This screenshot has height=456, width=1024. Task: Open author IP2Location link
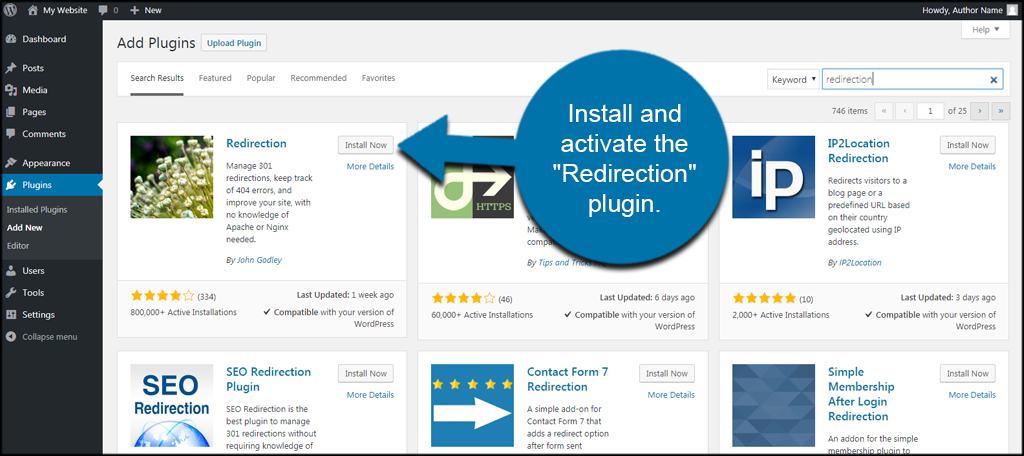coord(860,263)
